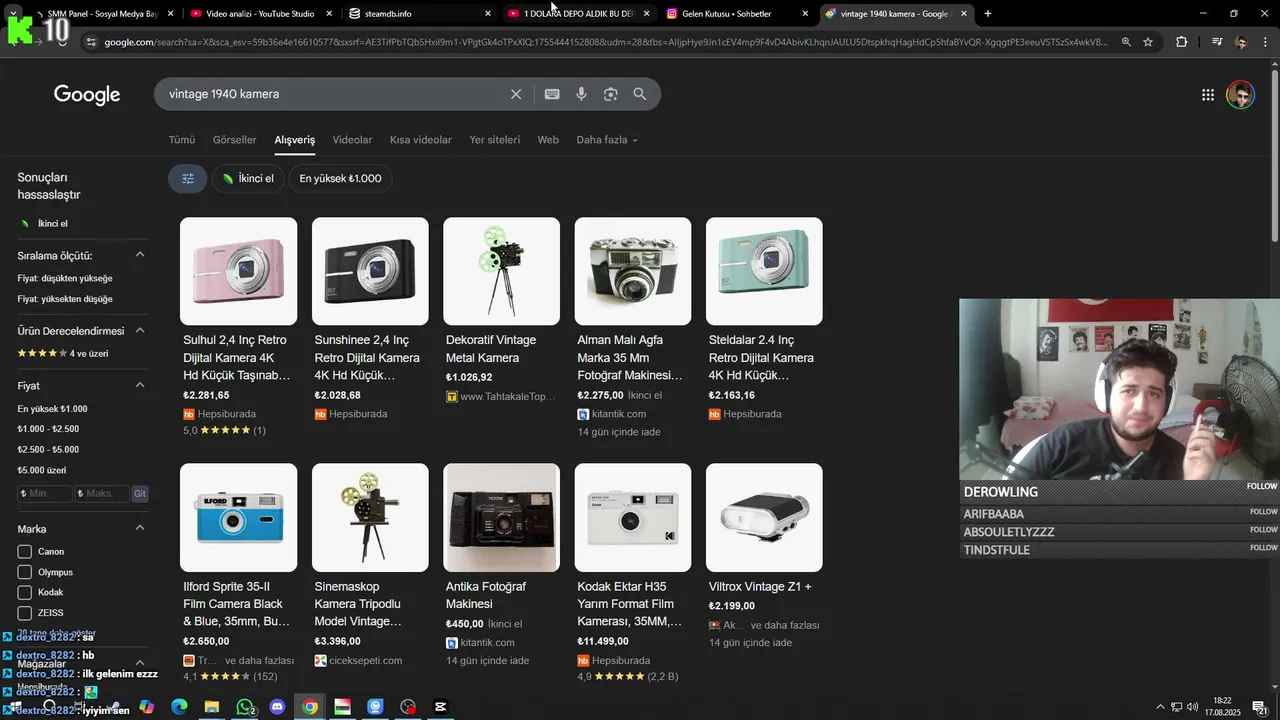Open Kodak Ektar H35 product image
The height and width of the screenshot is (720, 1280).
tap(632, 517)
